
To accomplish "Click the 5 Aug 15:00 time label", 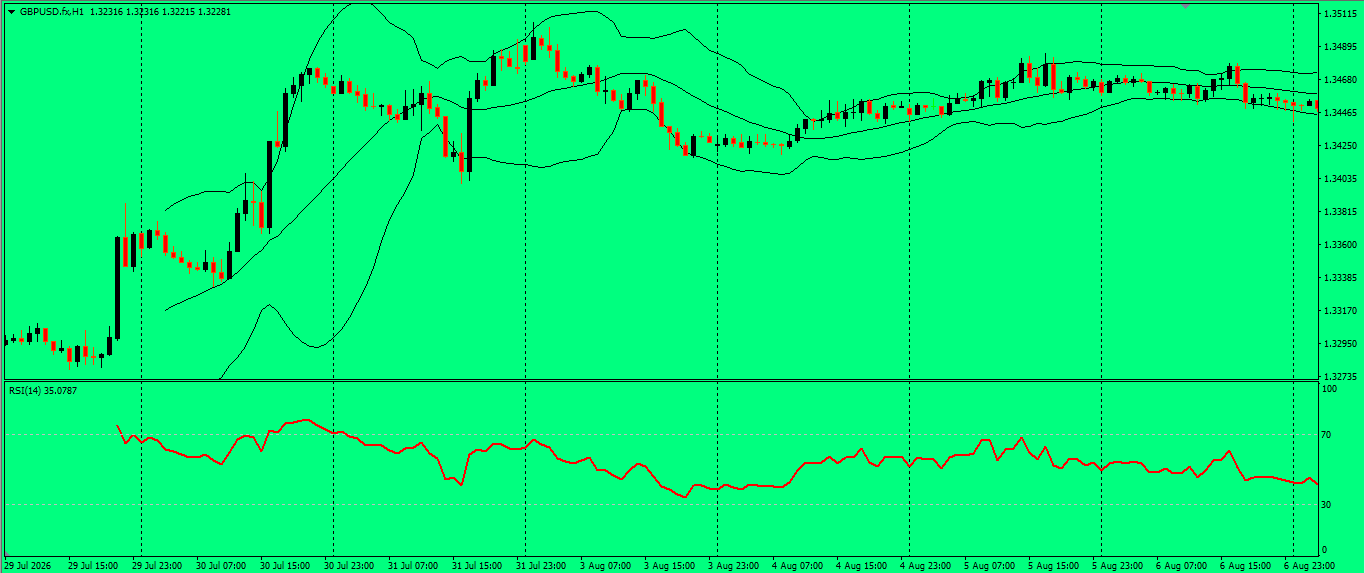I will click(x=1053, y=566).
